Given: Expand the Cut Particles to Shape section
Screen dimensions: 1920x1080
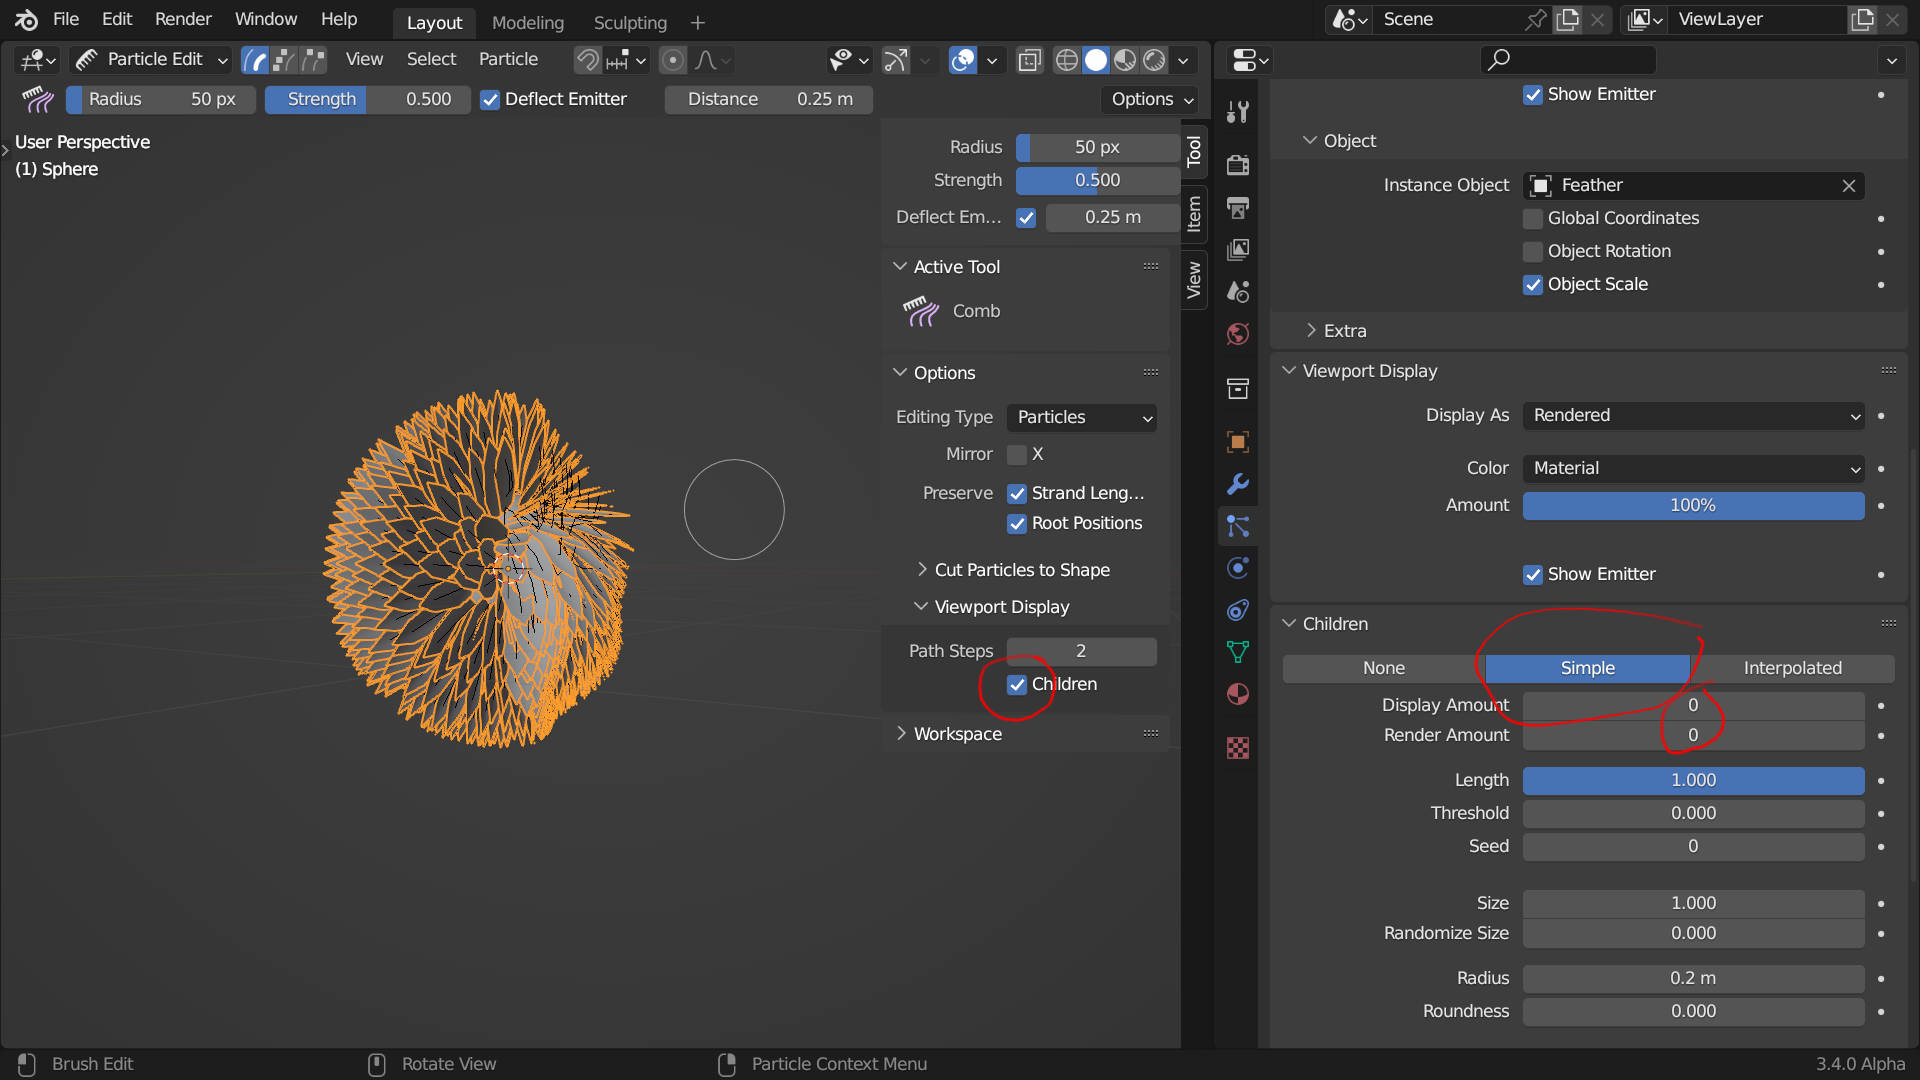Looking at the screenshot, I should pos(1022,569).
